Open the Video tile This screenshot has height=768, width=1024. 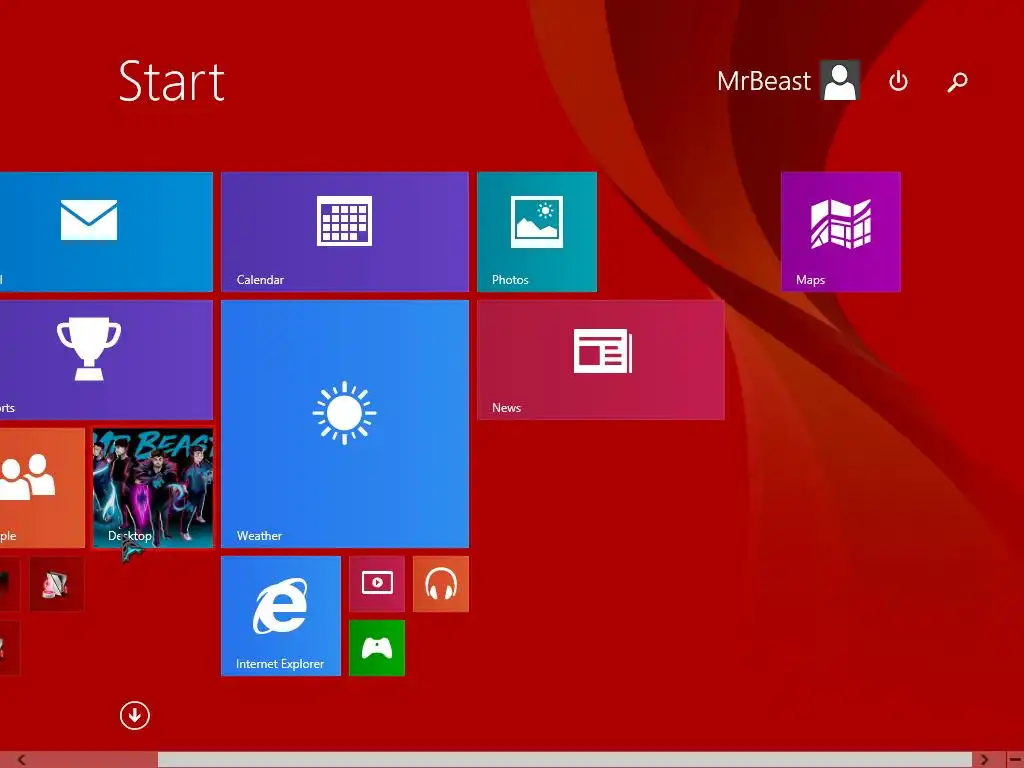(x=377, y=584)
